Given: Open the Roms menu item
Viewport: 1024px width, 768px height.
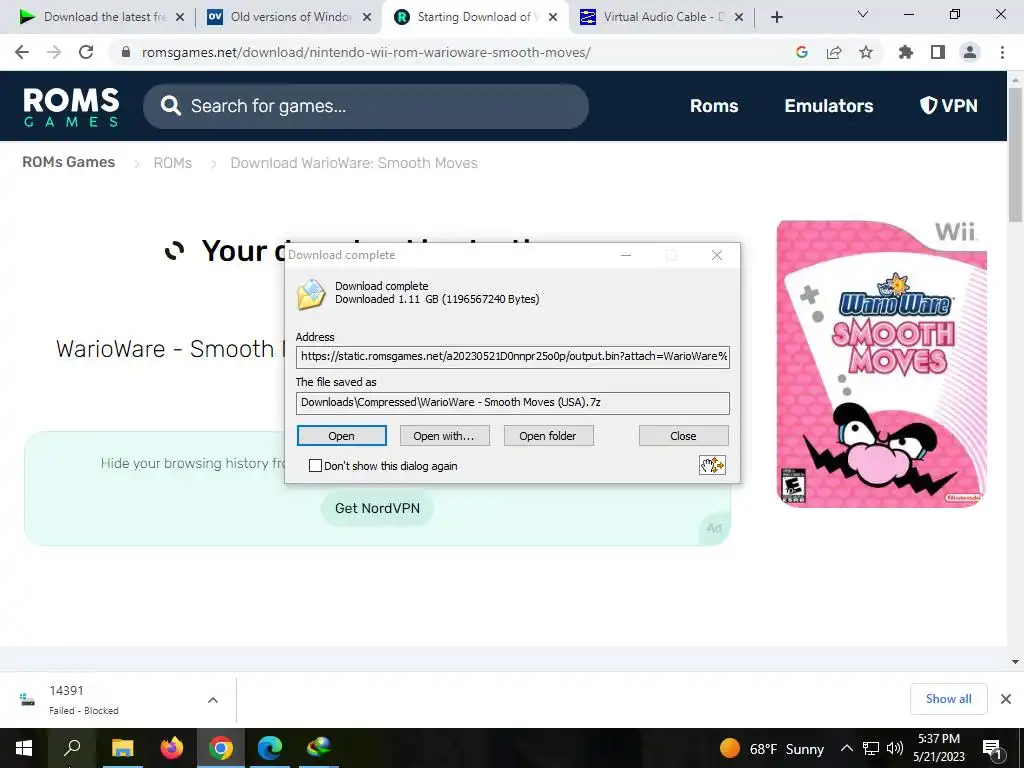Looking at the screenshot, I should 714,106.
